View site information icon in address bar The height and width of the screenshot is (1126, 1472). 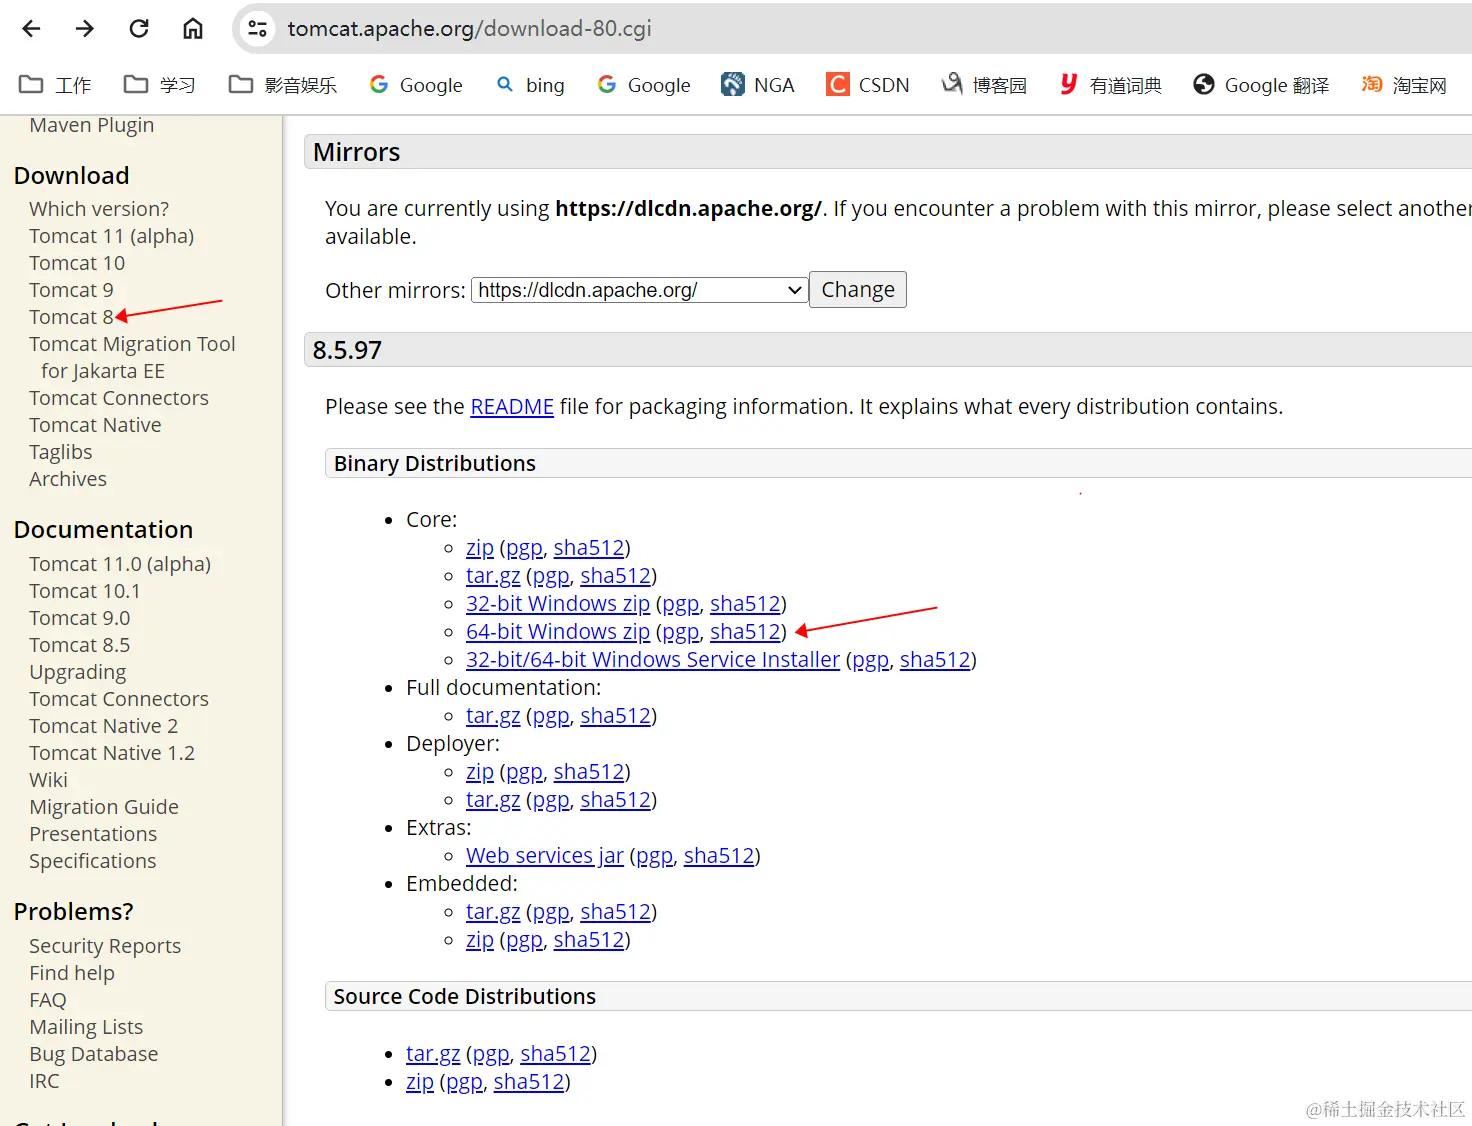(258, 28)
